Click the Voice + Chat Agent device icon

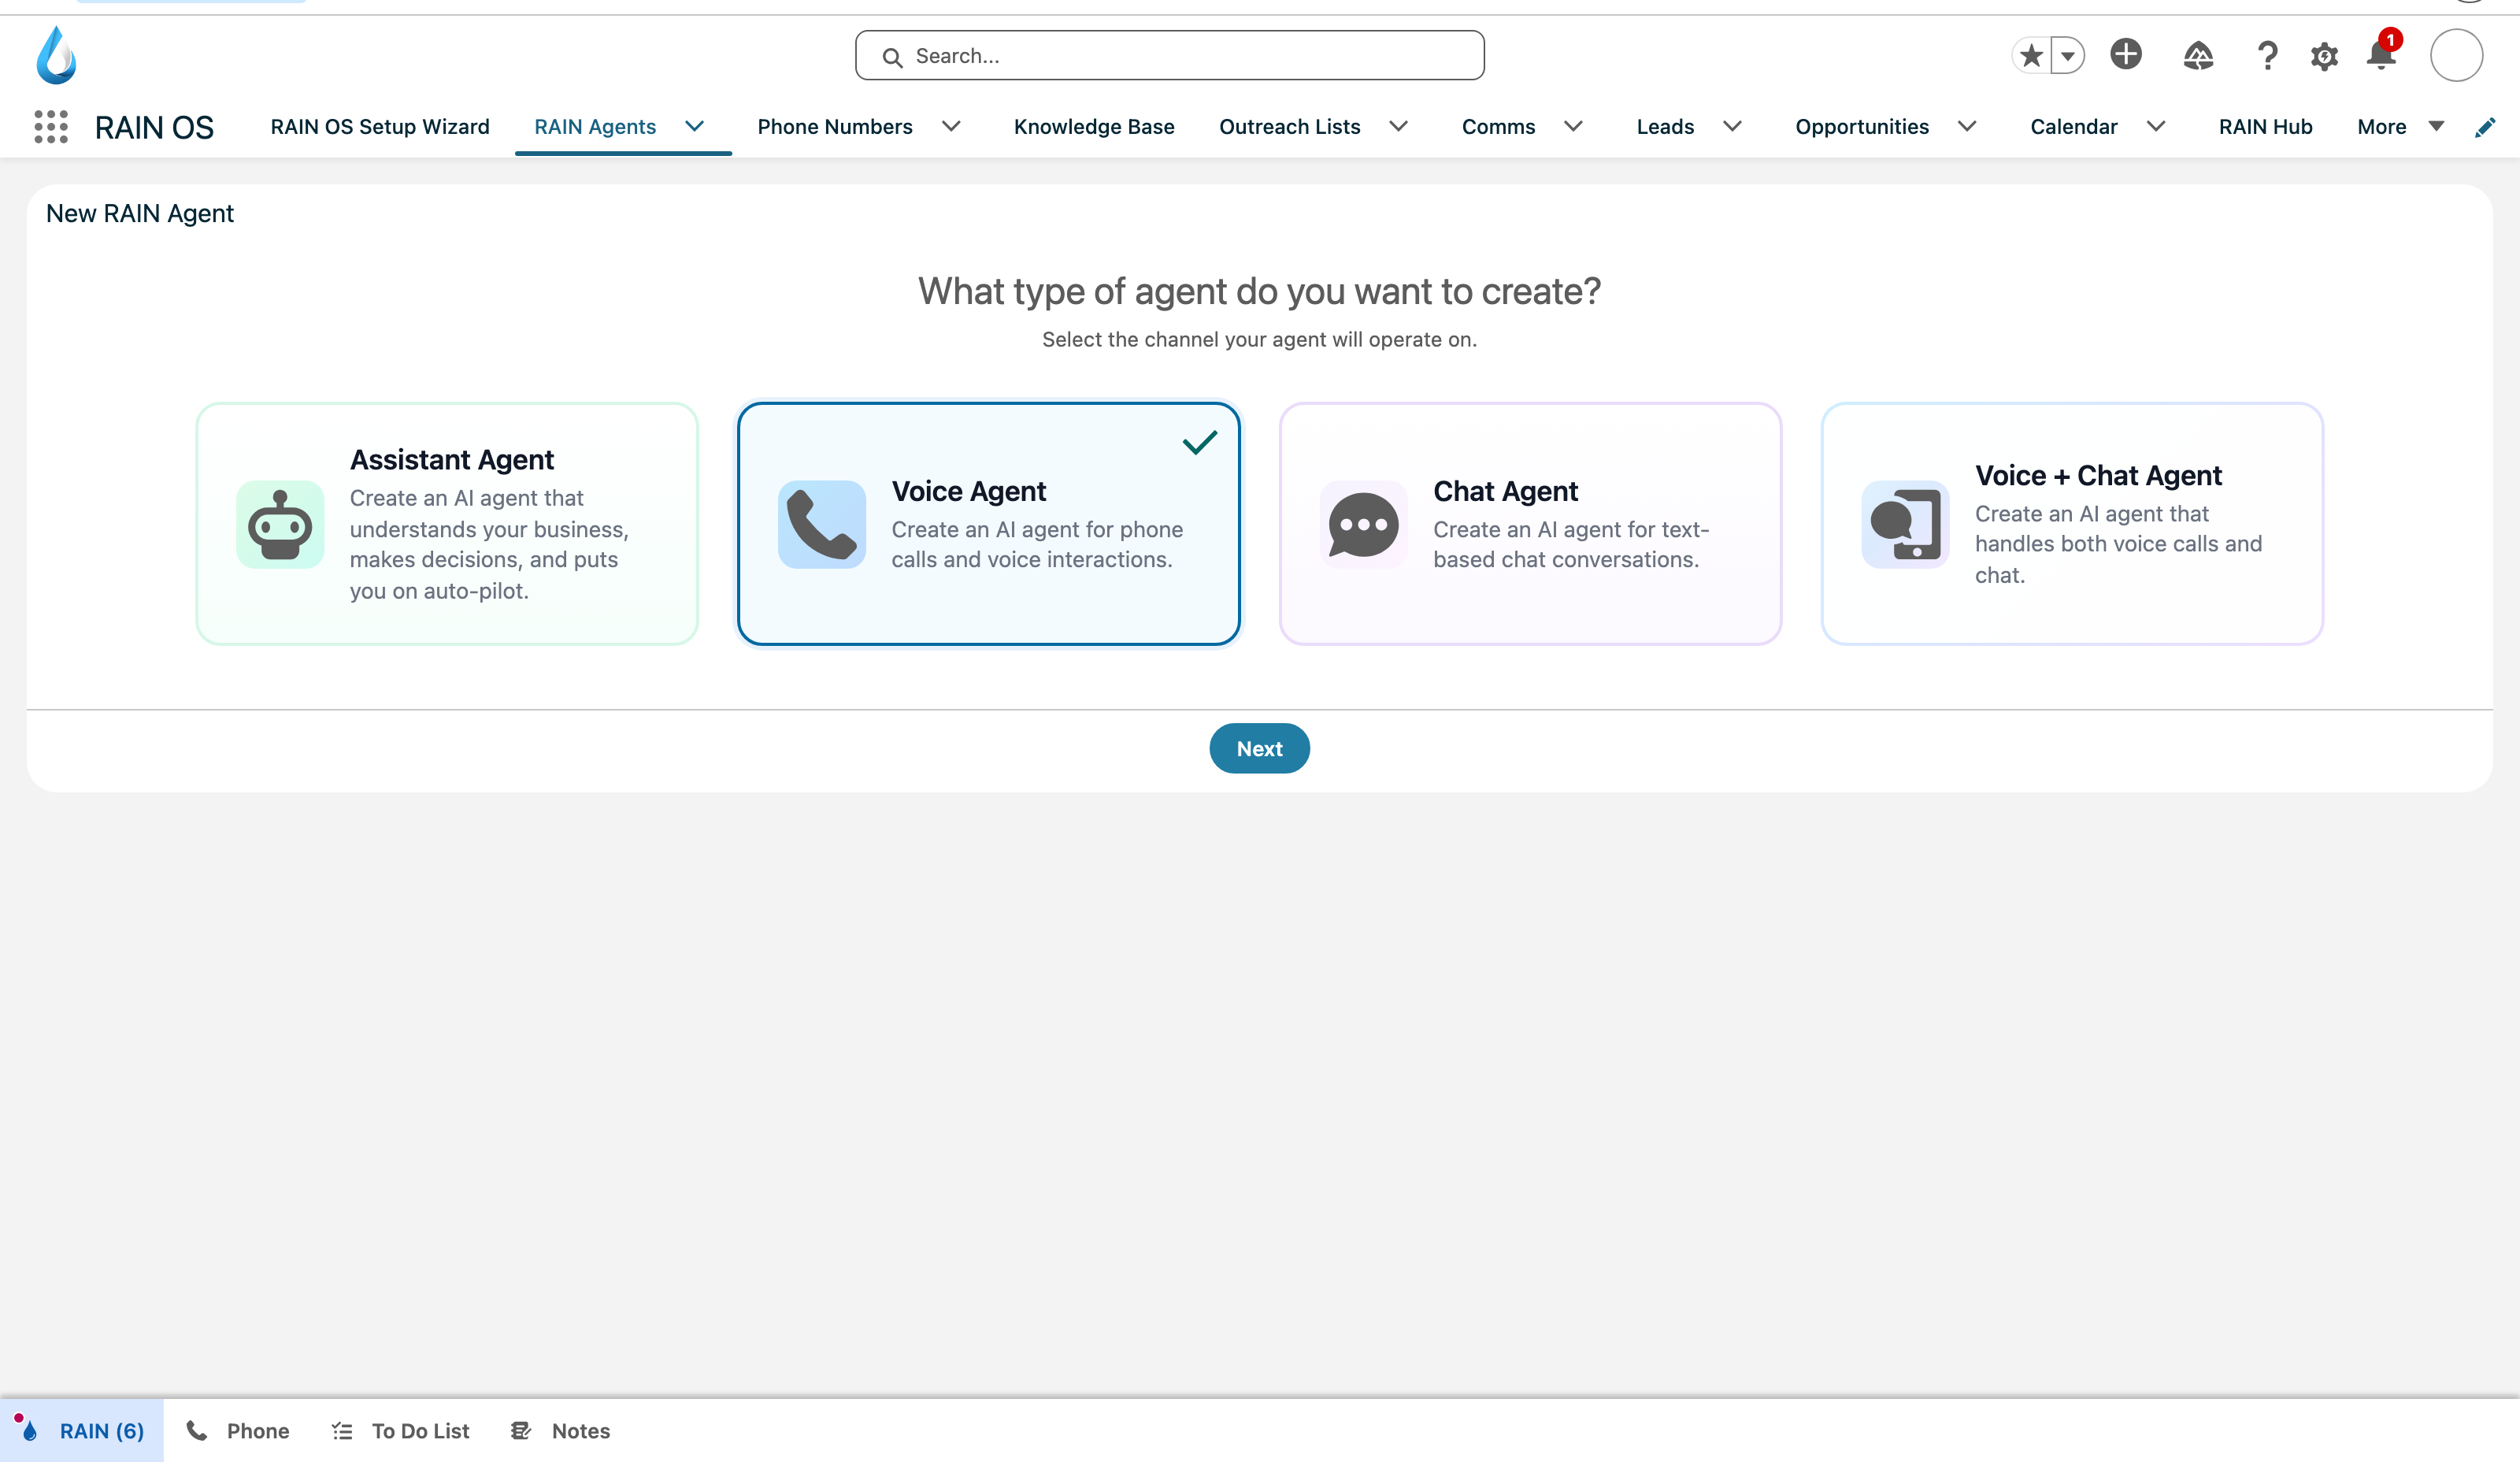pyautogui.click(x=1905, y=524)
